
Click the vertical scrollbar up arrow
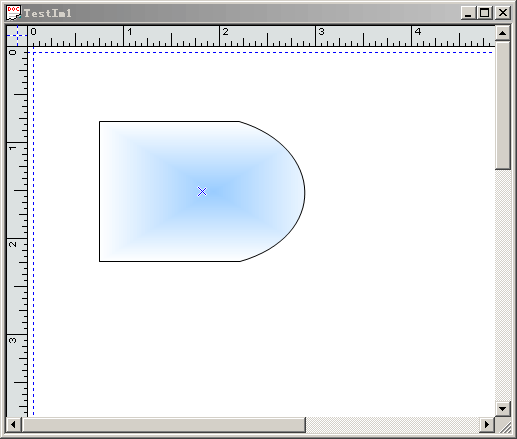click(503, 33)
